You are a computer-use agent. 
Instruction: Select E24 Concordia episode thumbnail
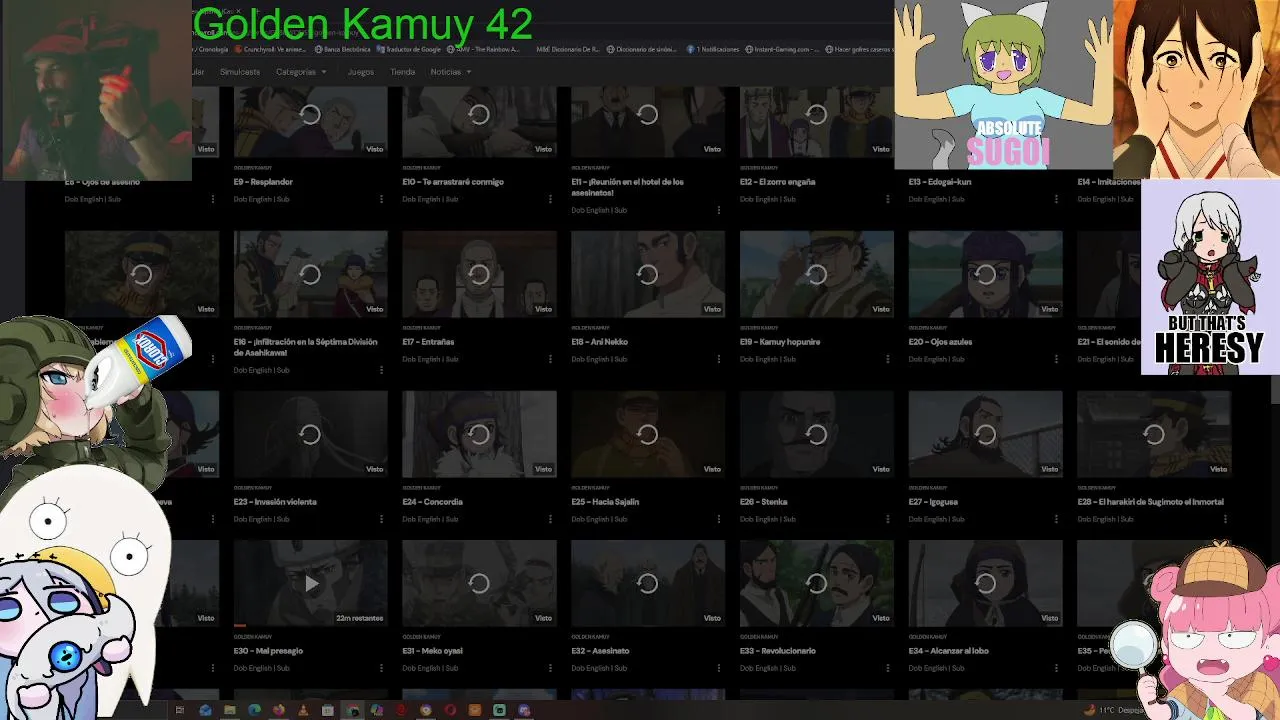pyautogui.click(x=479, y=434)
